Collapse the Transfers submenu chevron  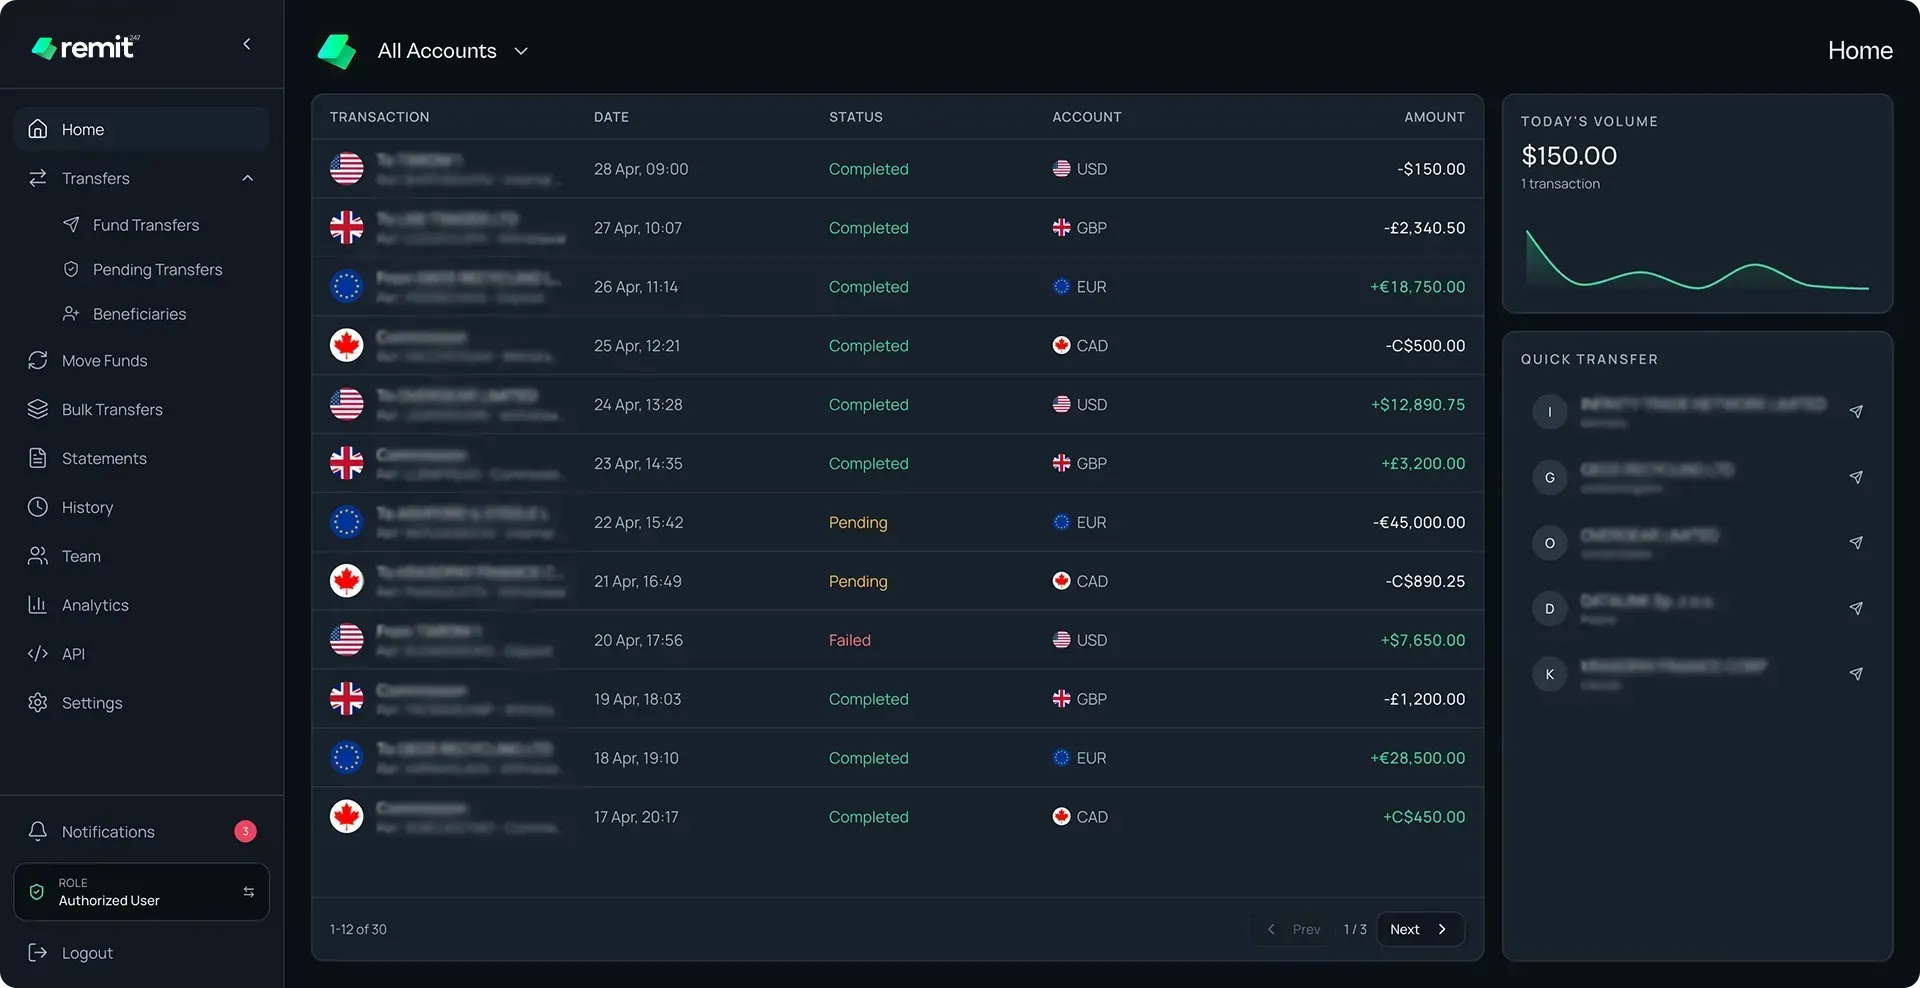click(x=247, y=178)
